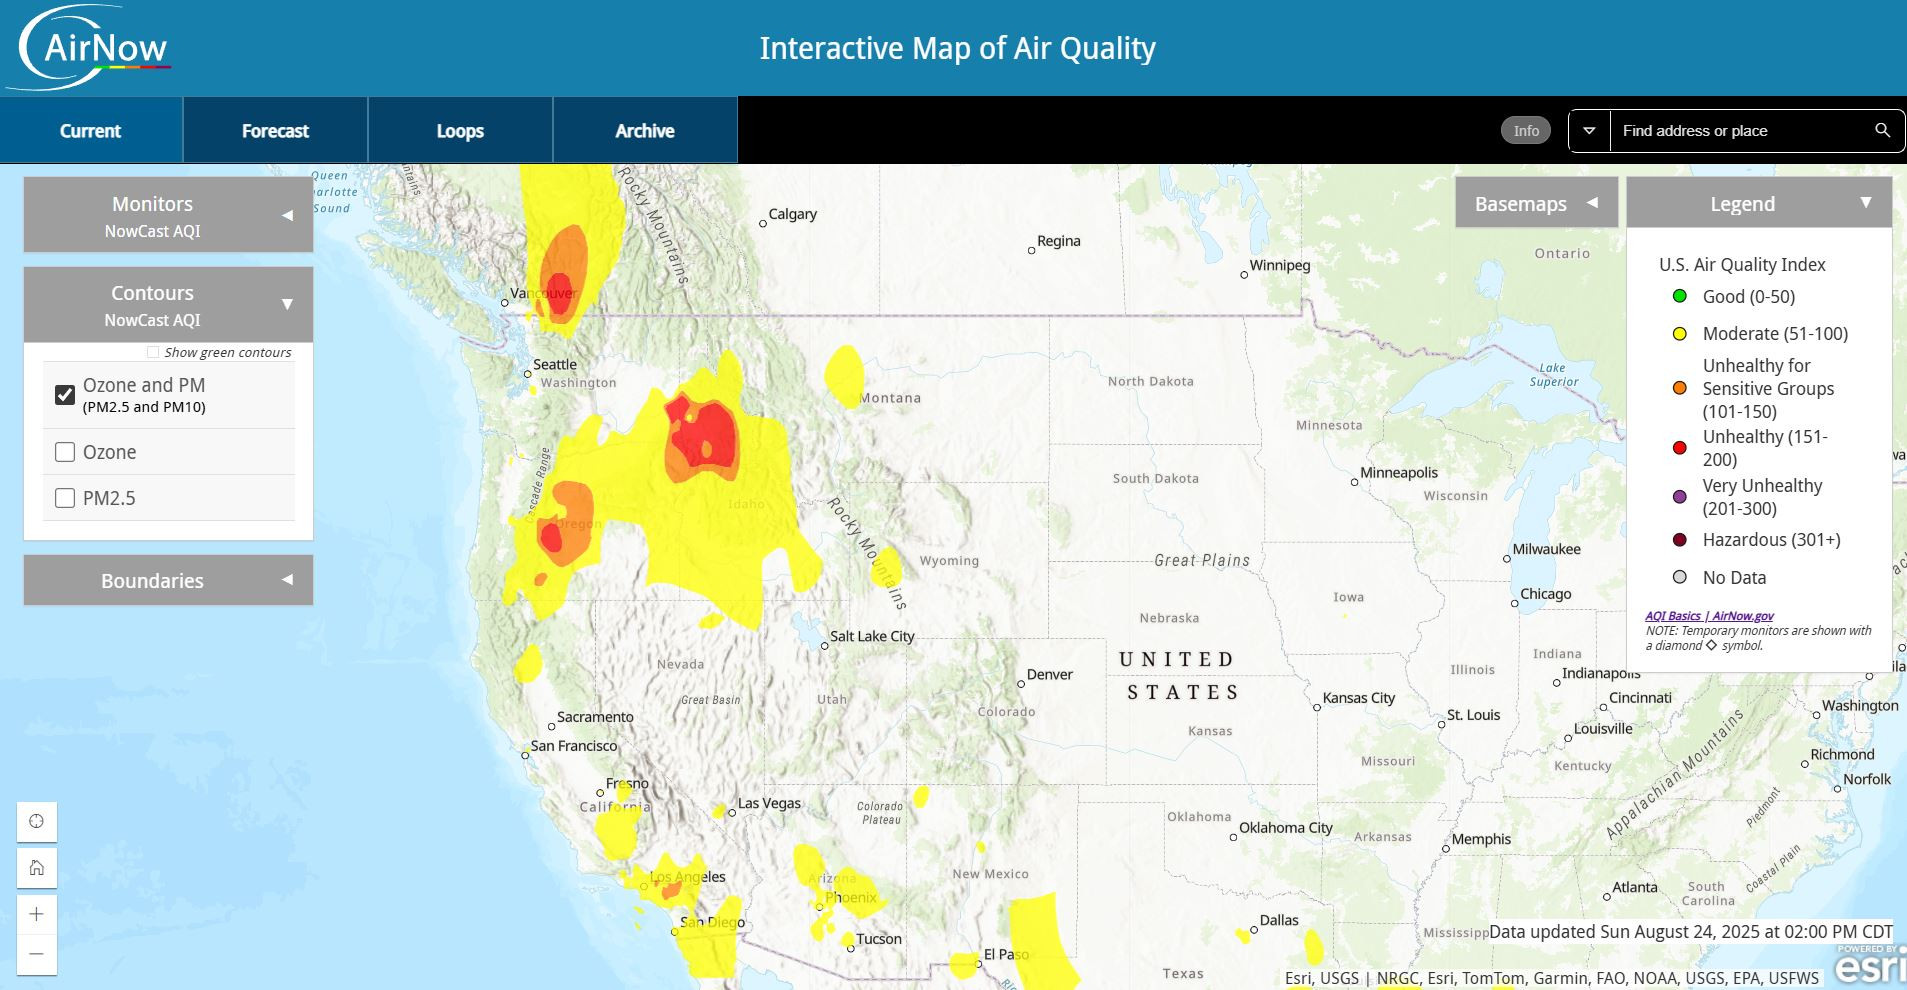Click the St. Louis city label

(x=1473, y=715)
